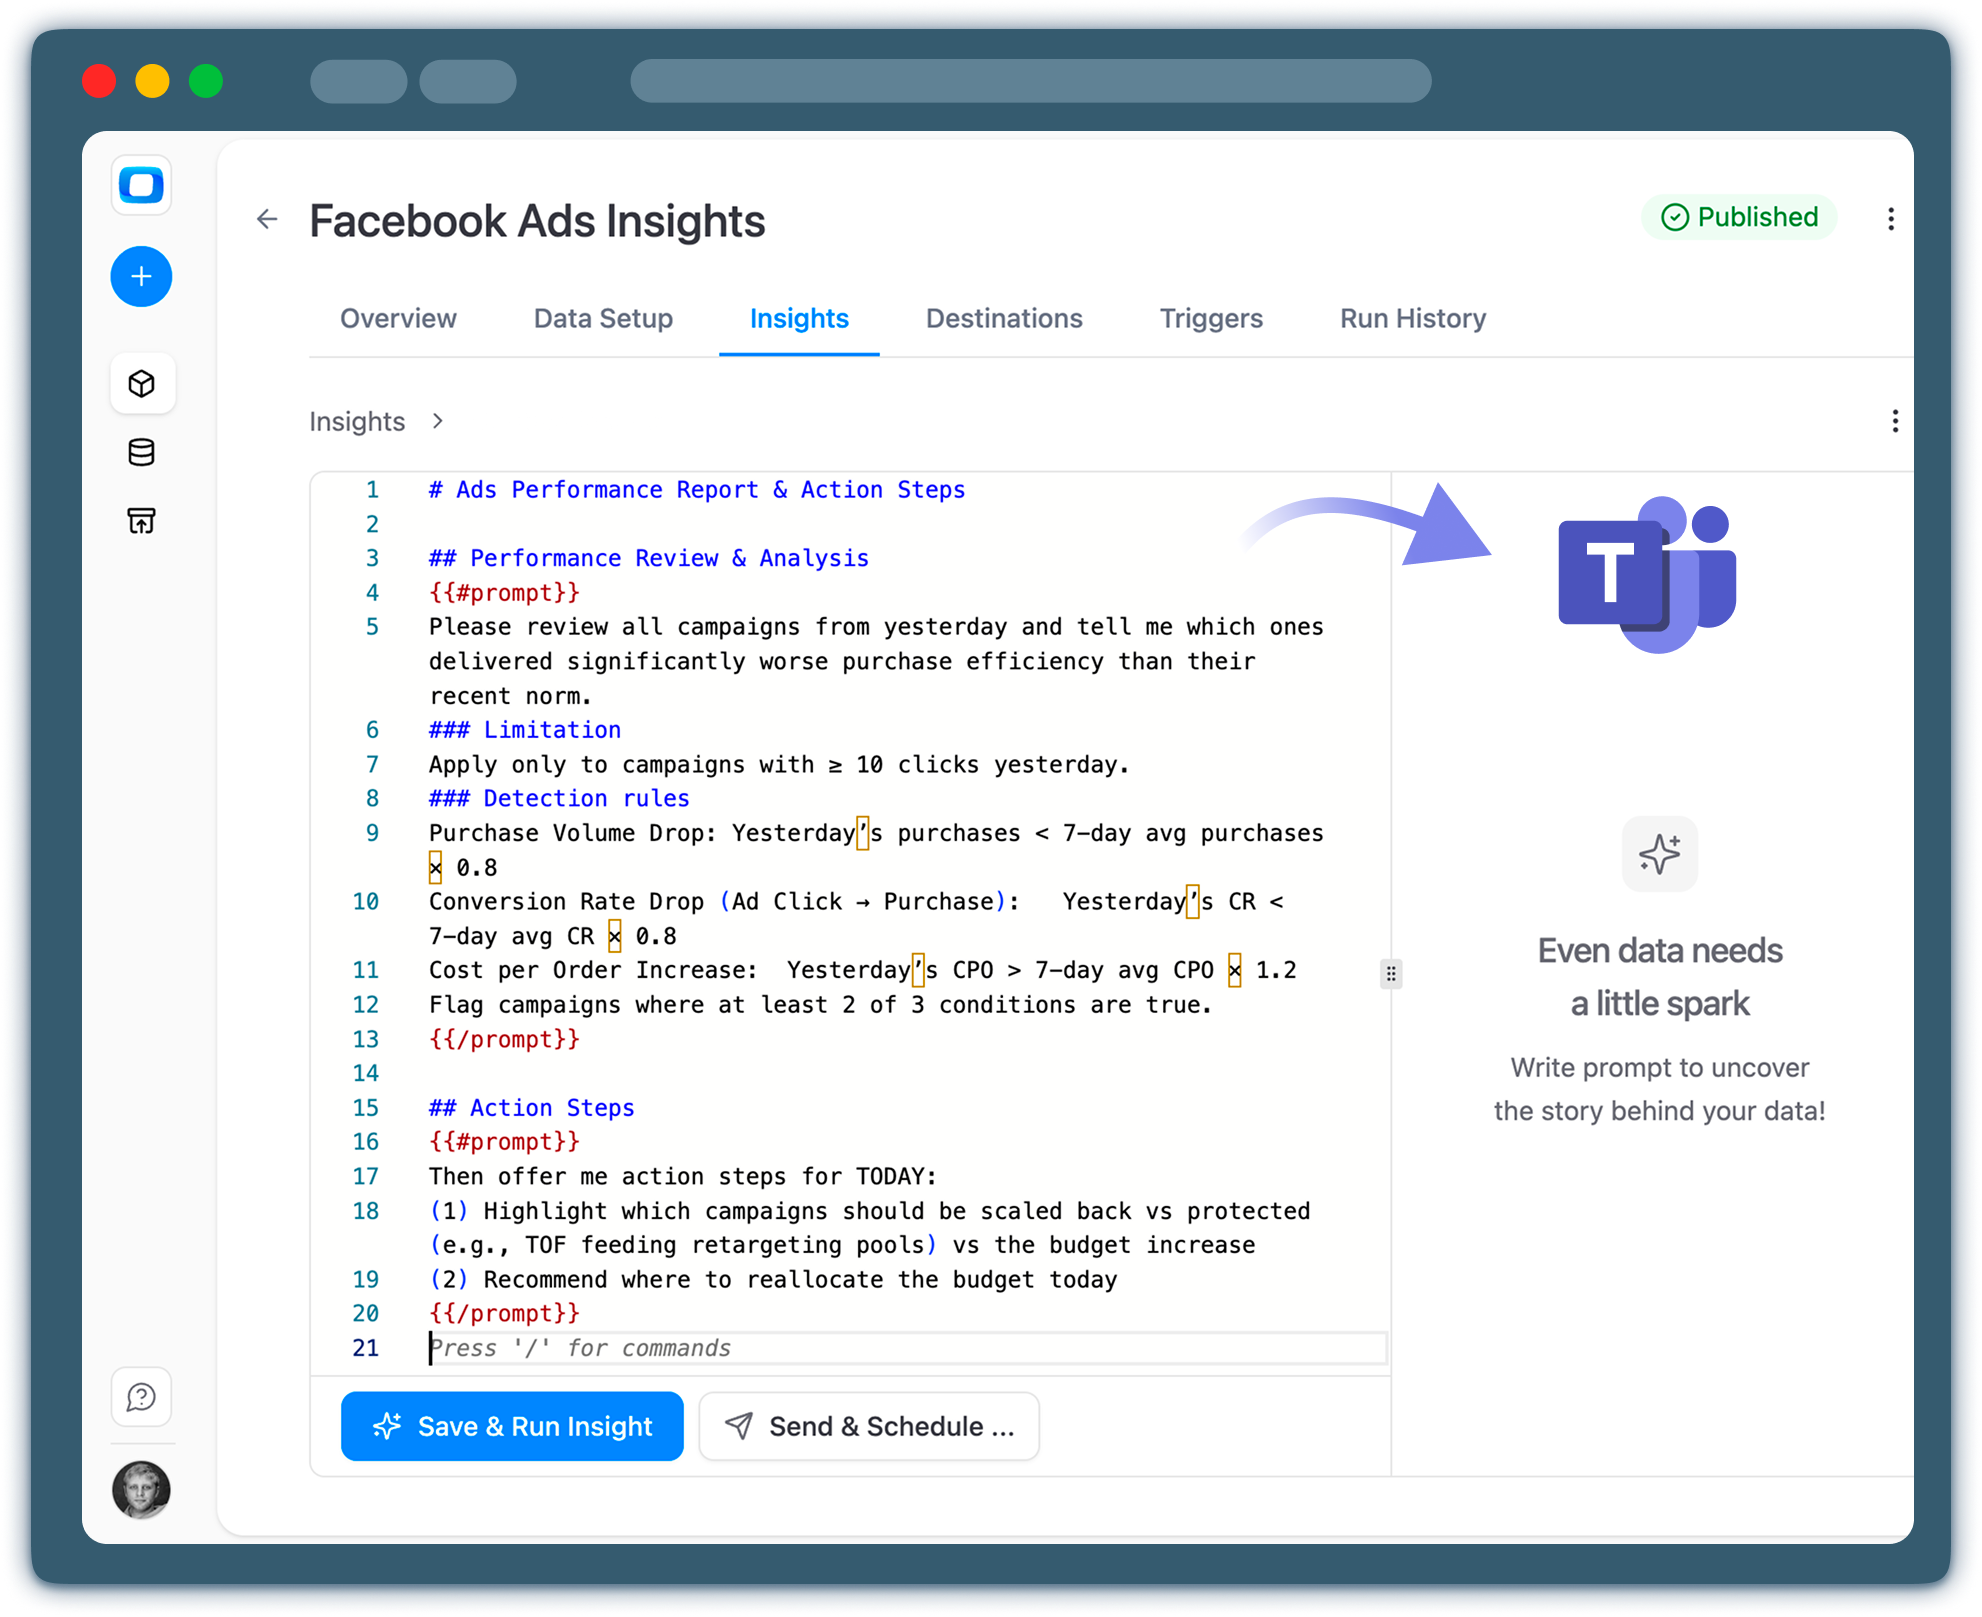Click the profile avatar at bottom of sidebar
This screenshot has width=1982, height=1617.
[x=141, y=1491]
